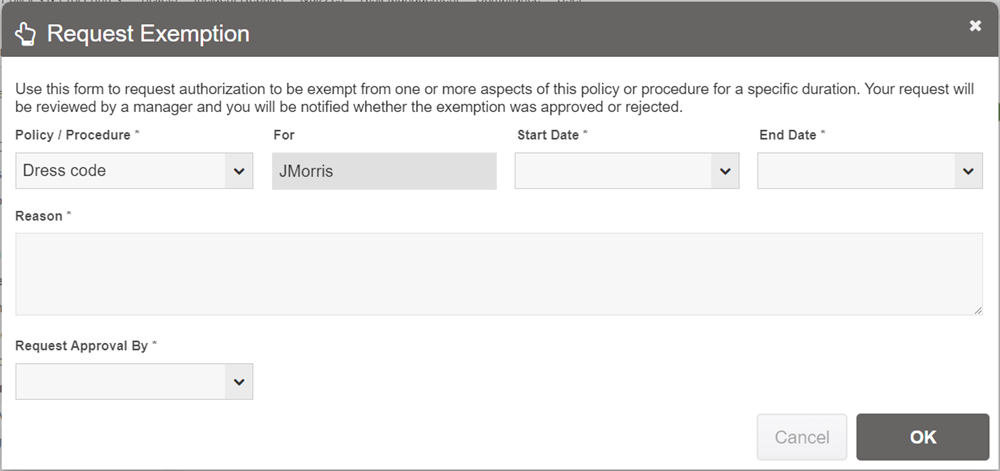This screenshot has height=471, width=1000.
Task: Click the Request Approval By chevron arrow
Action: tap(239, 381)
